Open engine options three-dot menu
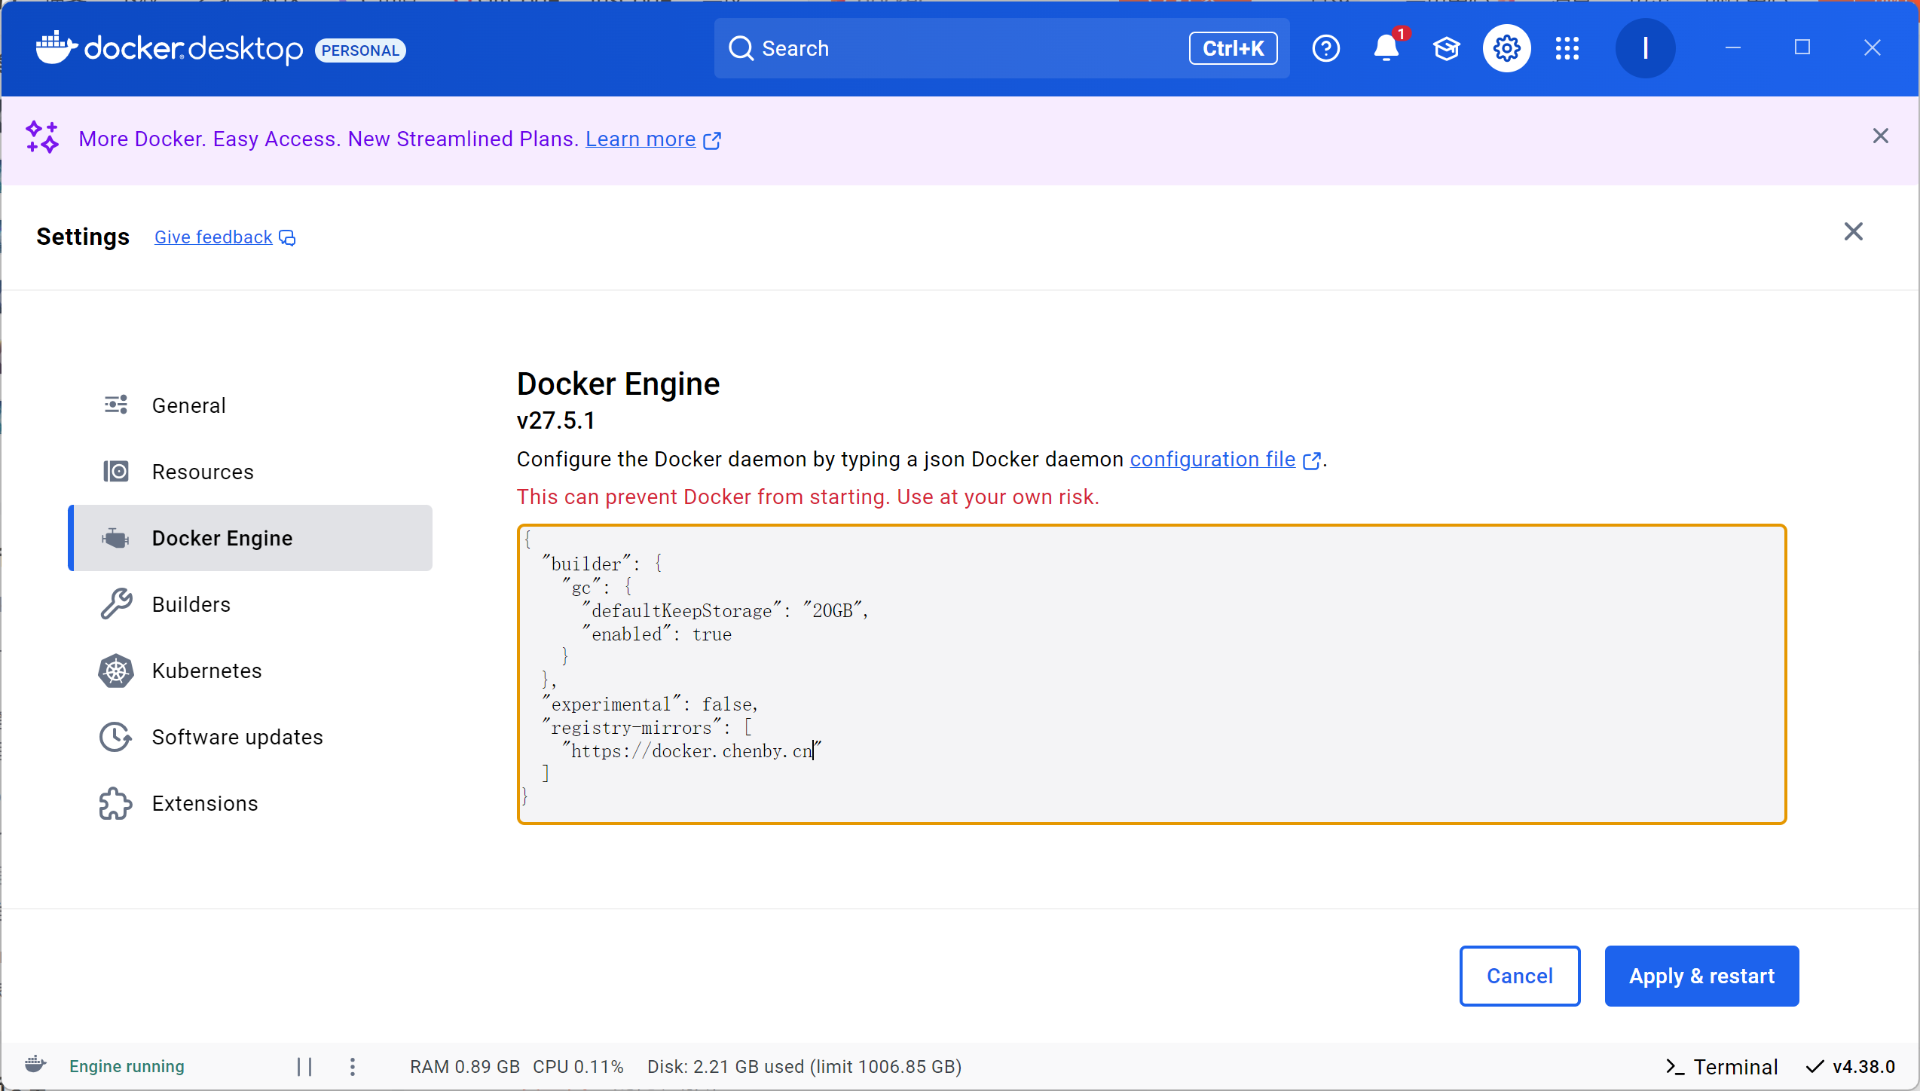Screen dimensions: 1920x1091 click(x=352, y=1067)
